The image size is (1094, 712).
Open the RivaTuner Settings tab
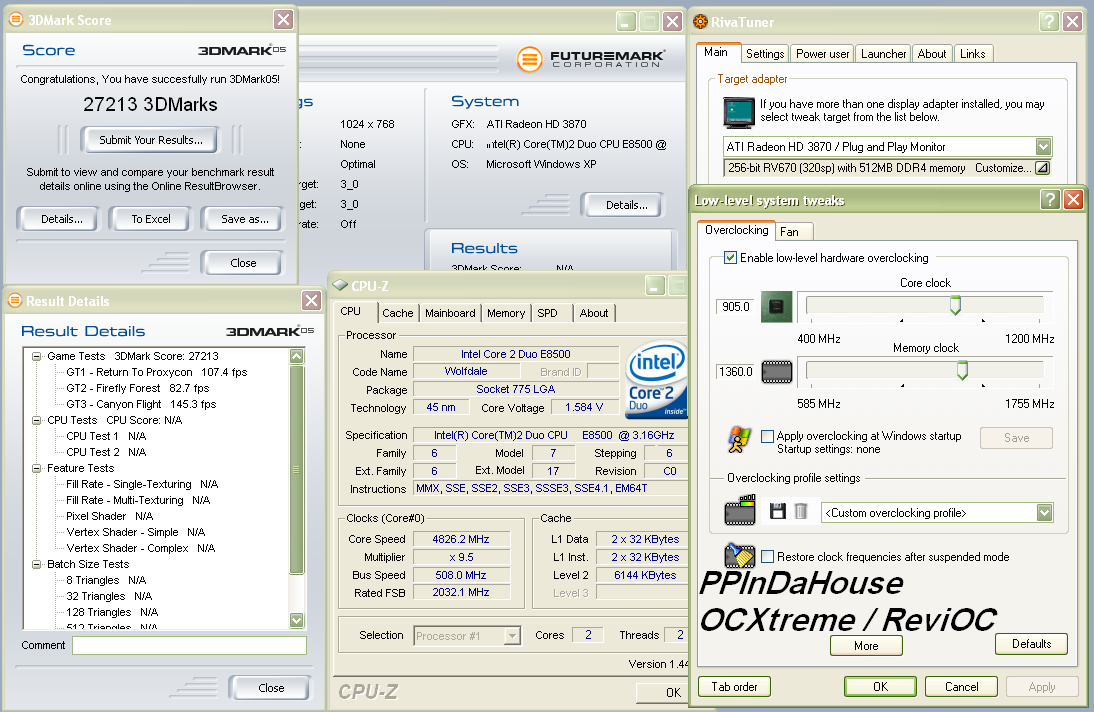click(765, 54)
